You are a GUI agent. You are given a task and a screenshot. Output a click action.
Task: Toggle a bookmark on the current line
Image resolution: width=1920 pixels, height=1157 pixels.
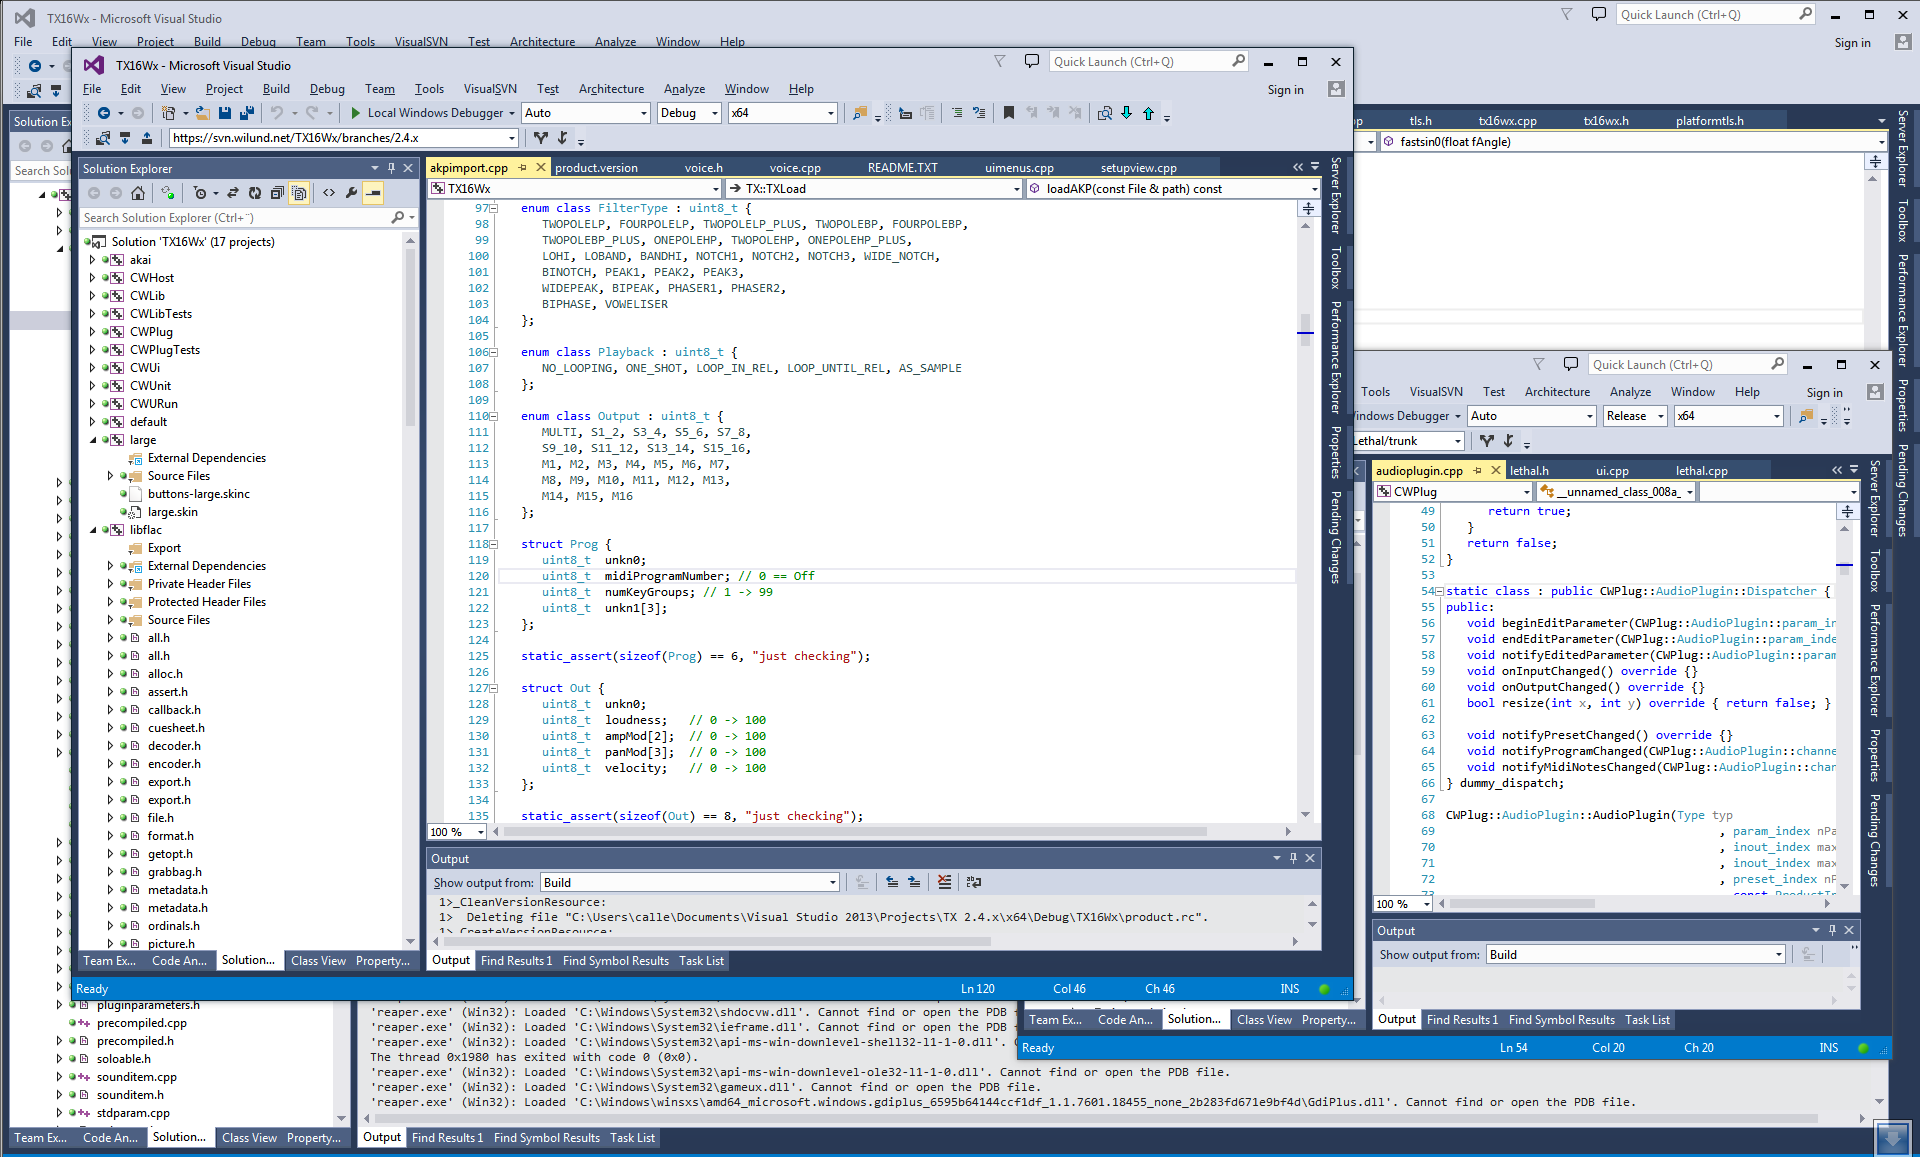[x=1009, y=113]
